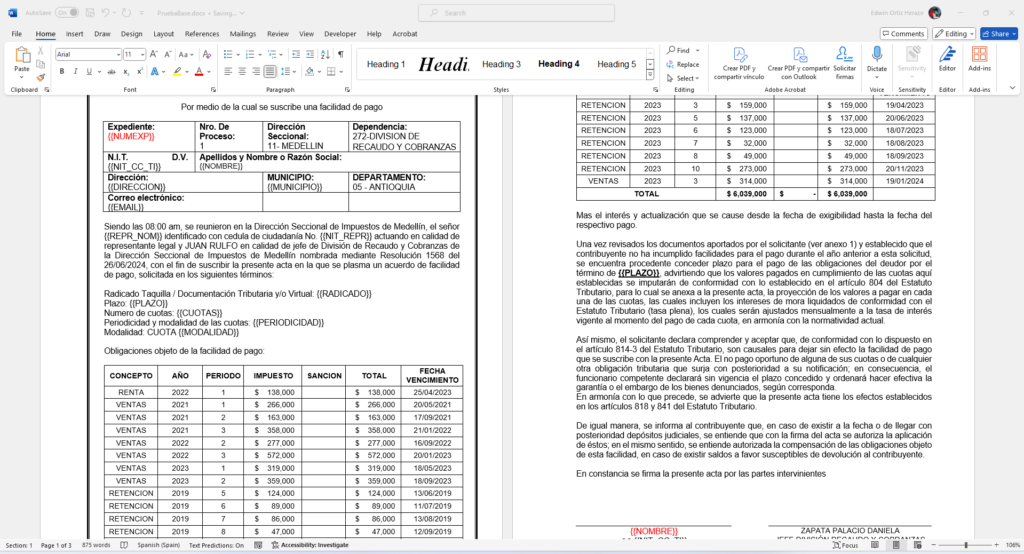Apply italic formatting
The height and width of the screenshot is (554, 1024).
coord(75,71)
